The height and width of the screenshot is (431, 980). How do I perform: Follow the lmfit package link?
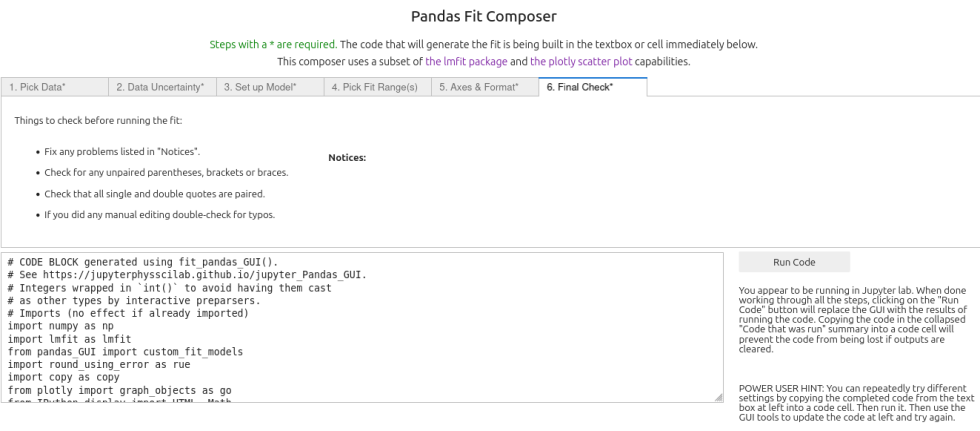[x=466, y=62]
